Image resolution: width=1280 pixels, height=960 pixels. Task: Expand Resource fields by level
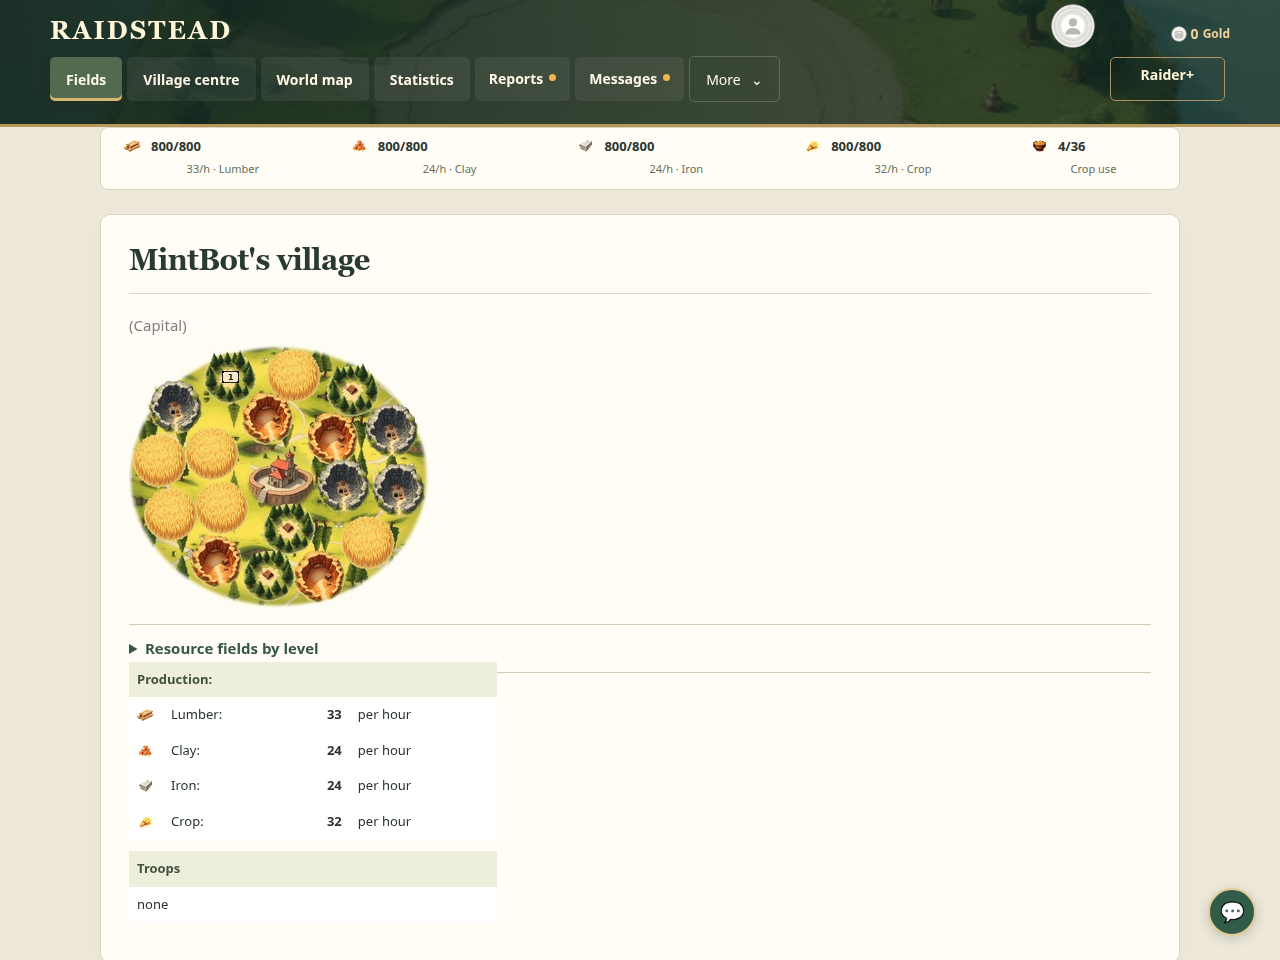(x=224, y=649)
